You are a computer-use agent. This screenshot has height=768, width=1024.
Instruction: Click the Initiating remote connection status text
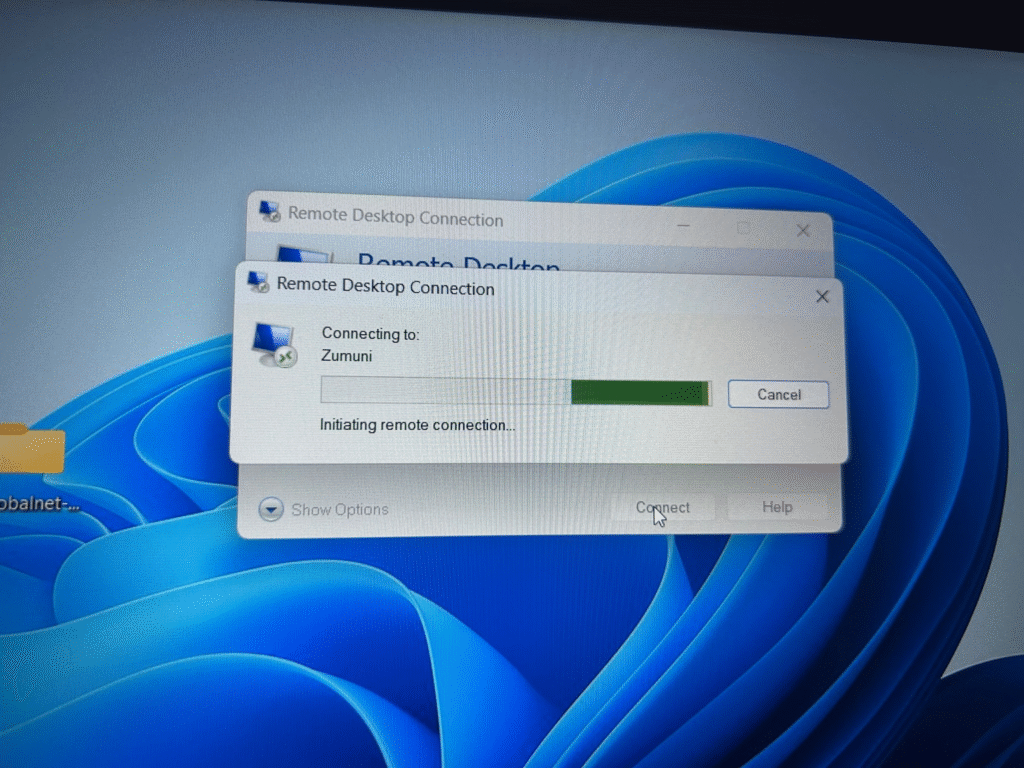[417, 424]
